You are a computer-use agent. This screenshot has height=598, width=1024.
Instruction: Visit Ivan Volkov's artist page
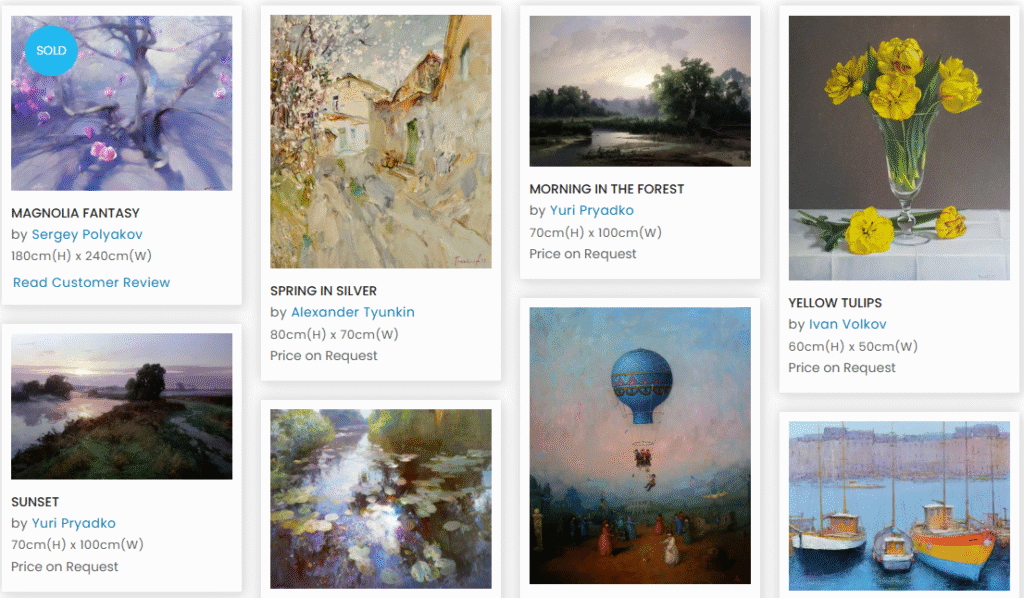click(x=847, y=324)
